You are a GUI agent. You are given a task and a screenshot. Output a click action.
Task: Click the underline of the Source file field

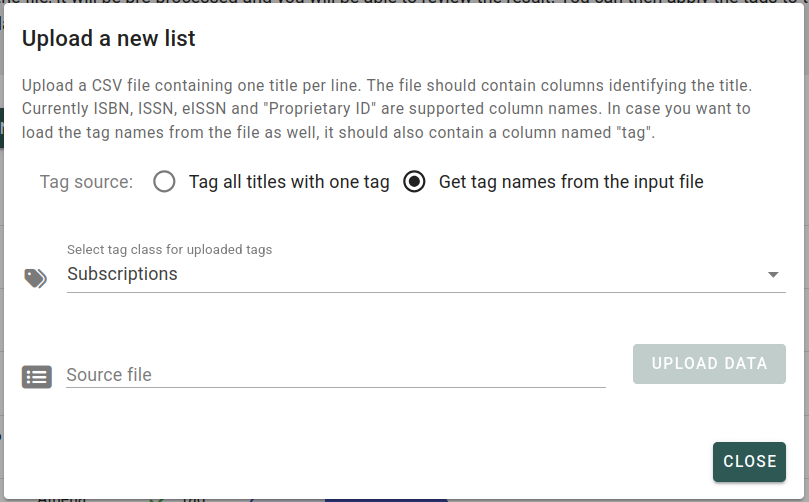[x=336, y=387]
